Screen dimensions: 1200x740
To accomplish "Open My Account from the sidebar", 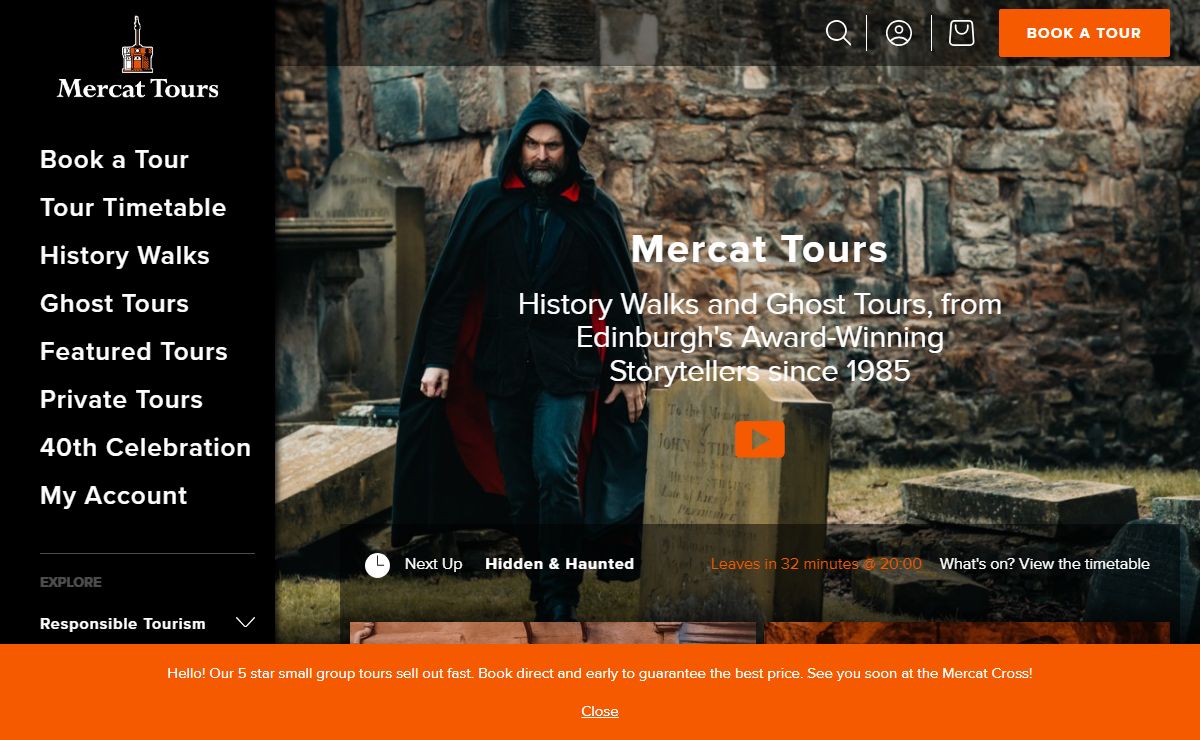I will (113, 496).
